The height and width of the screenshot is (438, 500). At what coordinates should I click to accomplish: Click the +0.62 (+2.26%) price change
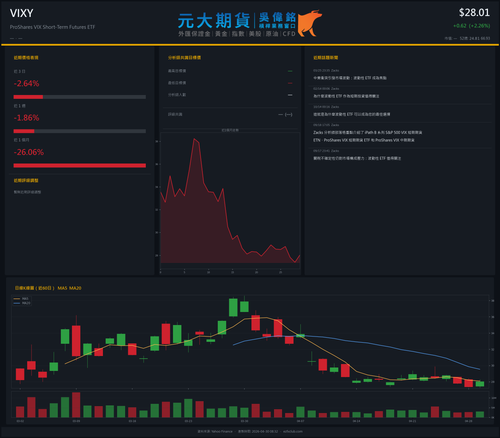tap(471, 26)
